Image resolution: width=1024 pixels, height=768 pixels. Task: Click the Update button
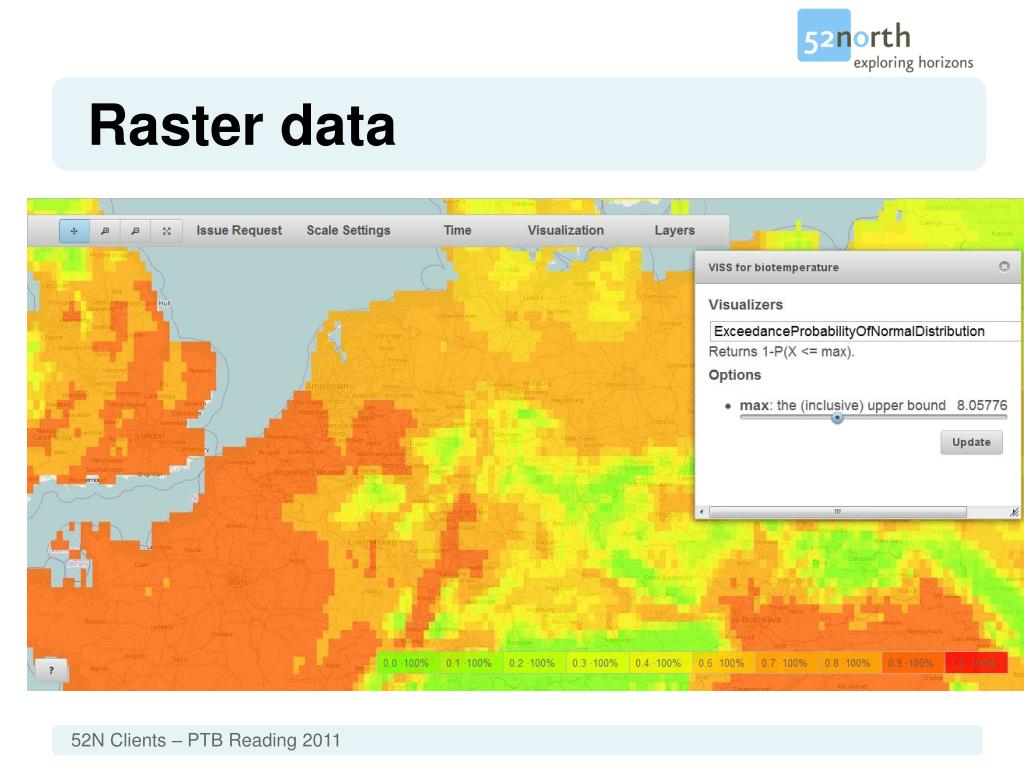coord(971,442)
